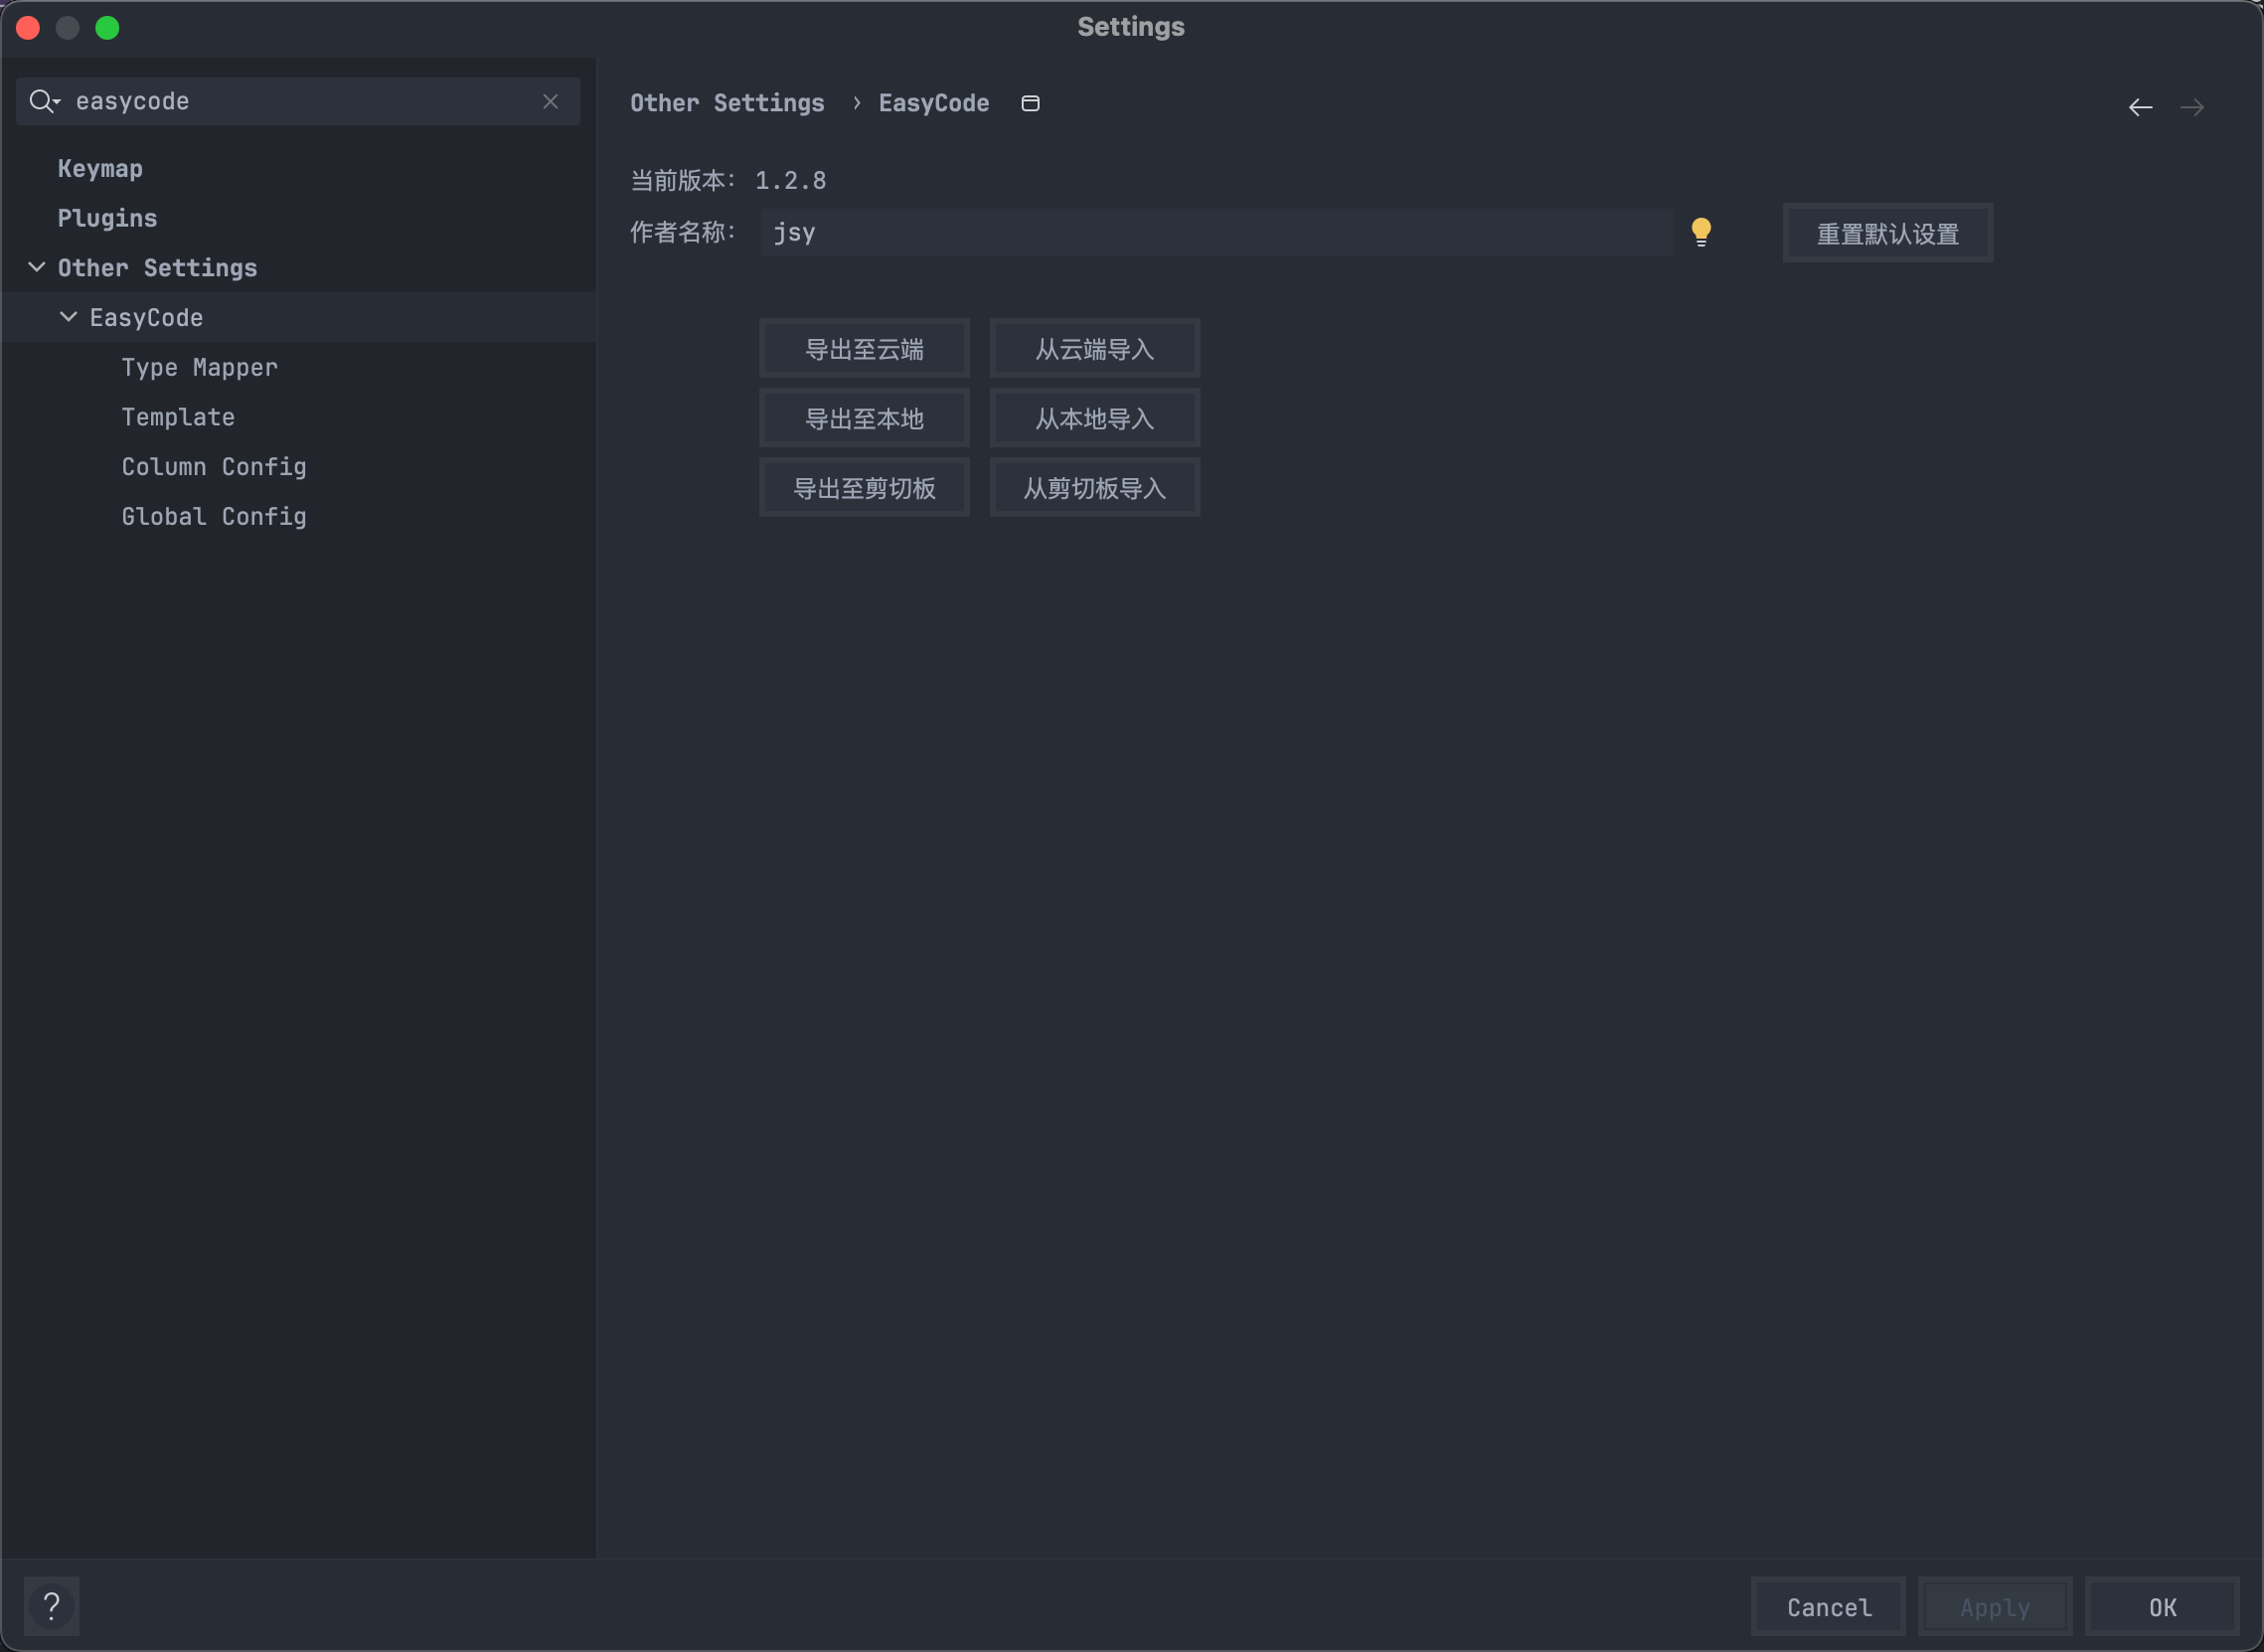2264x1652 pixels.
Task: Open the Keymap settings page
Action: (x=100, y=168)
